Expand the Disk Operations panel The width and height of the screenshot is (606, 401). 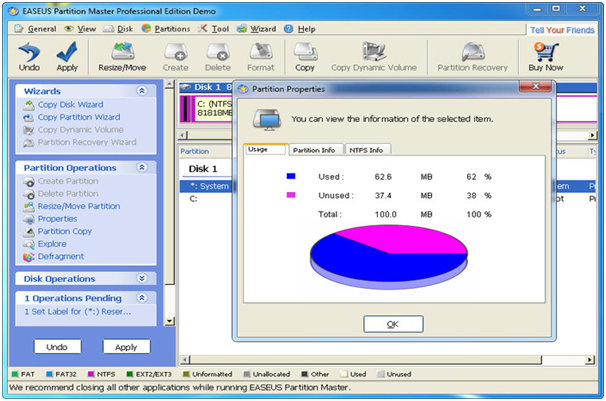click(142, 279)
